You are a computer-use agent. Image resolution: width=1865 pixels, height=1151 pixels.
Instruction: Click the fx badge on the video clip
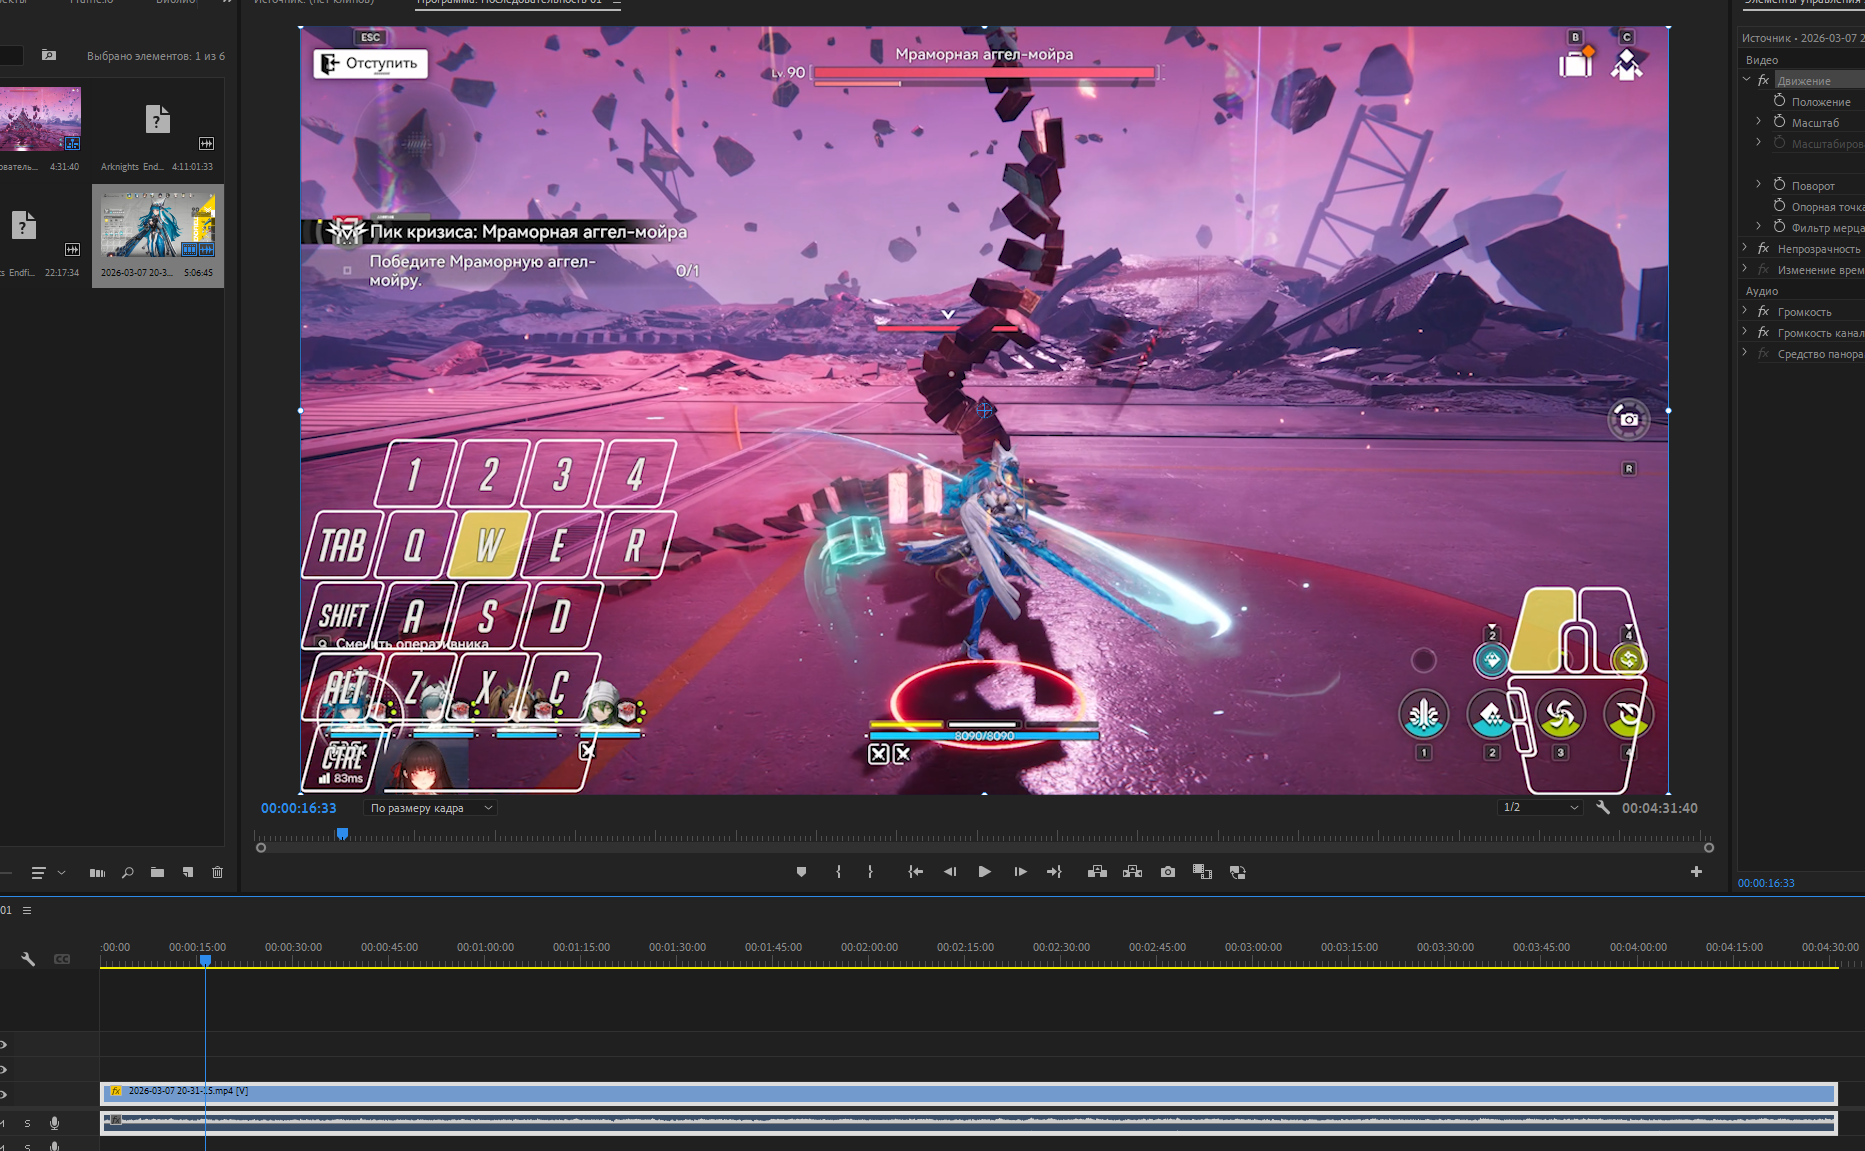coord(116,1091)
